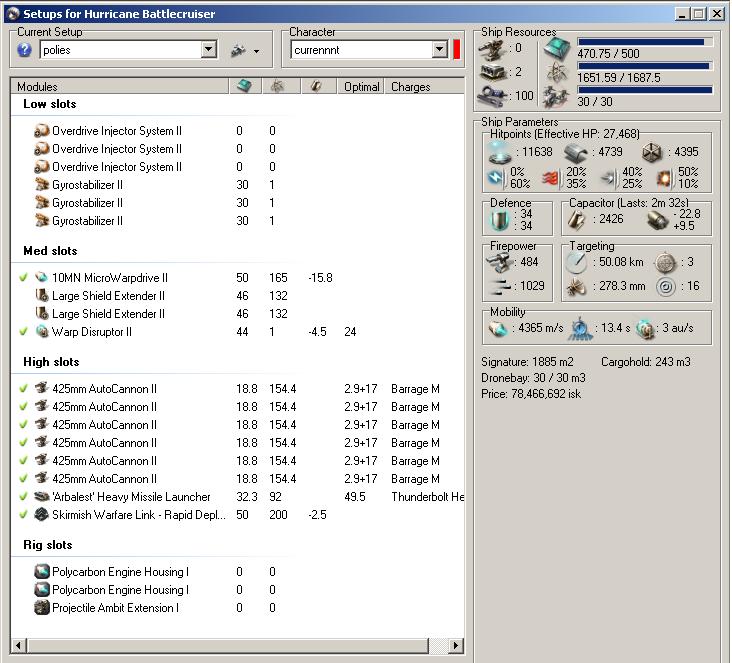Toggle the Skirmish Warfare Link checkmark
Viewport: 732px width, 663px height.
click(23, 514)
